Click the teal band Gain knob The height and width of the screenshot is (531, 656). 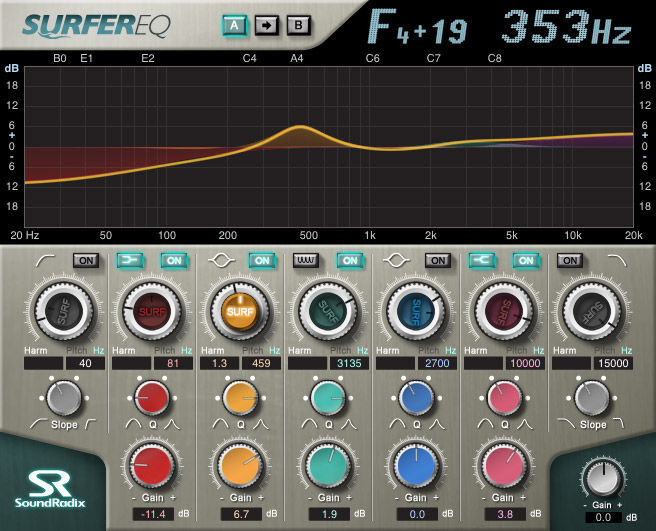tap(328, 466)
